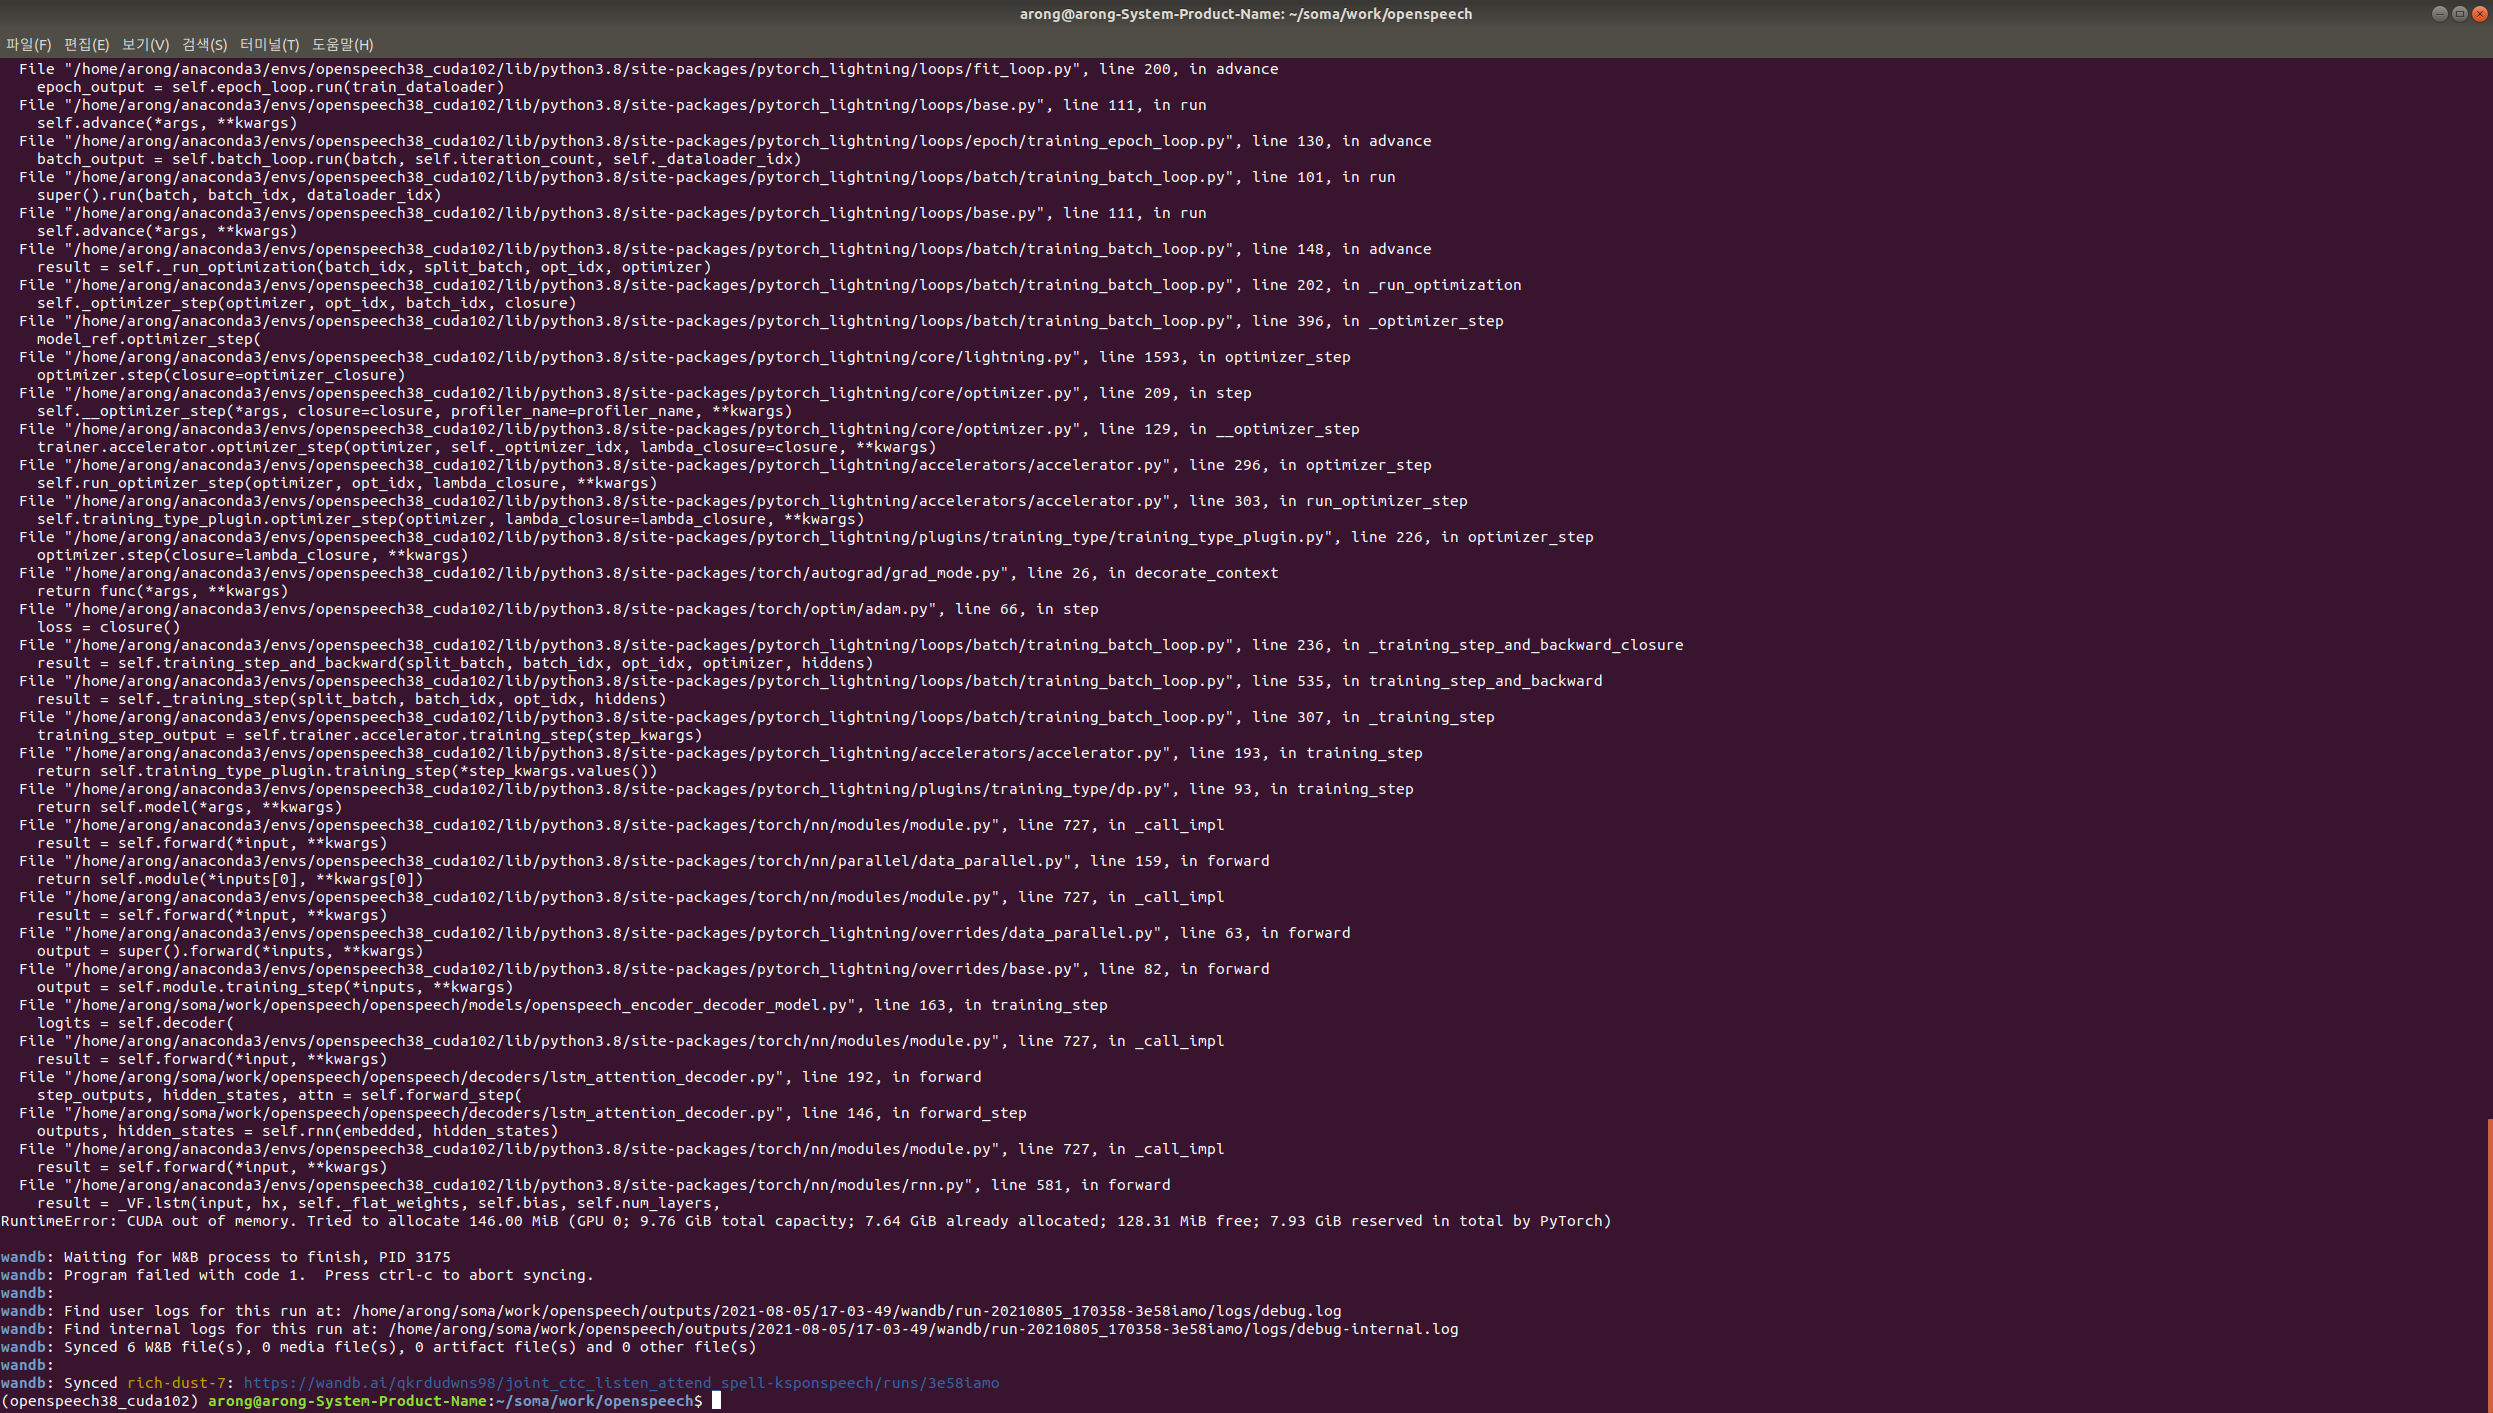Open the wandb.ai run URL link
This screenshot has height=1413, width=2493.
click(x=621, y=1383)
